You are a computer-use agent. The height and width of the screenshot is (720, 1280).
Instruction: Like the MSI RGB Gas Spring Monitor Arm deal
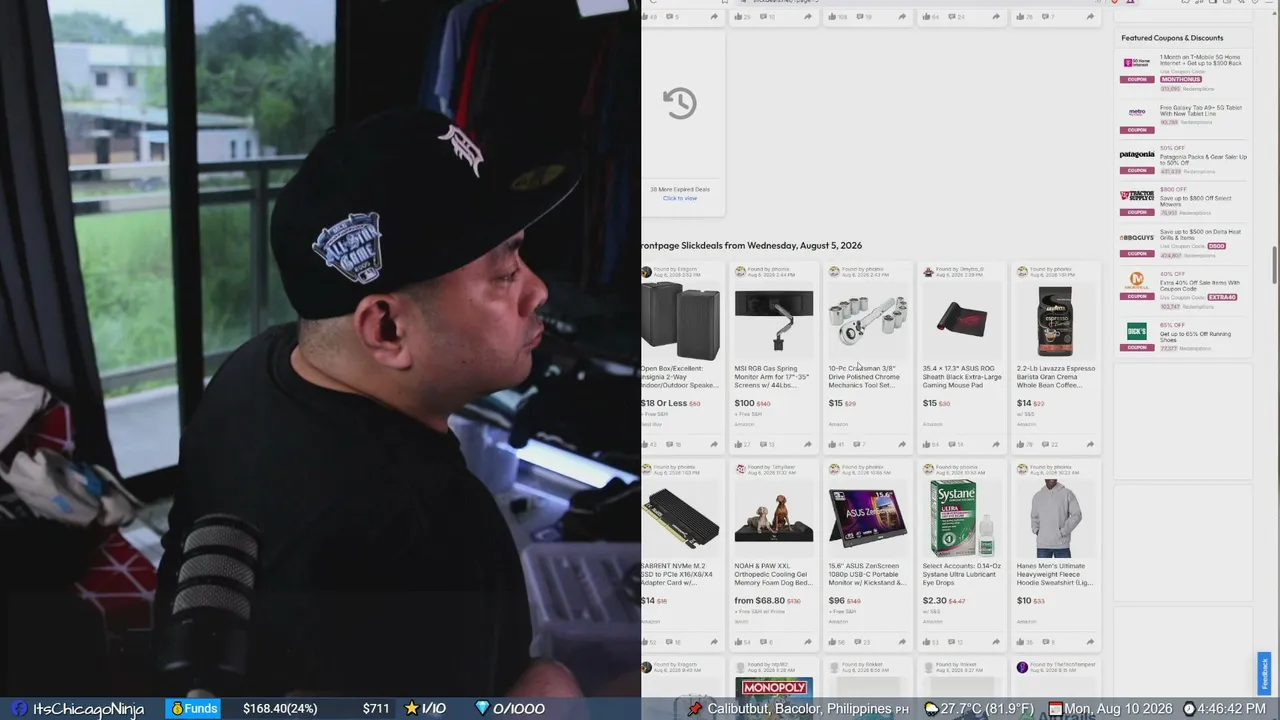(739, 444)
